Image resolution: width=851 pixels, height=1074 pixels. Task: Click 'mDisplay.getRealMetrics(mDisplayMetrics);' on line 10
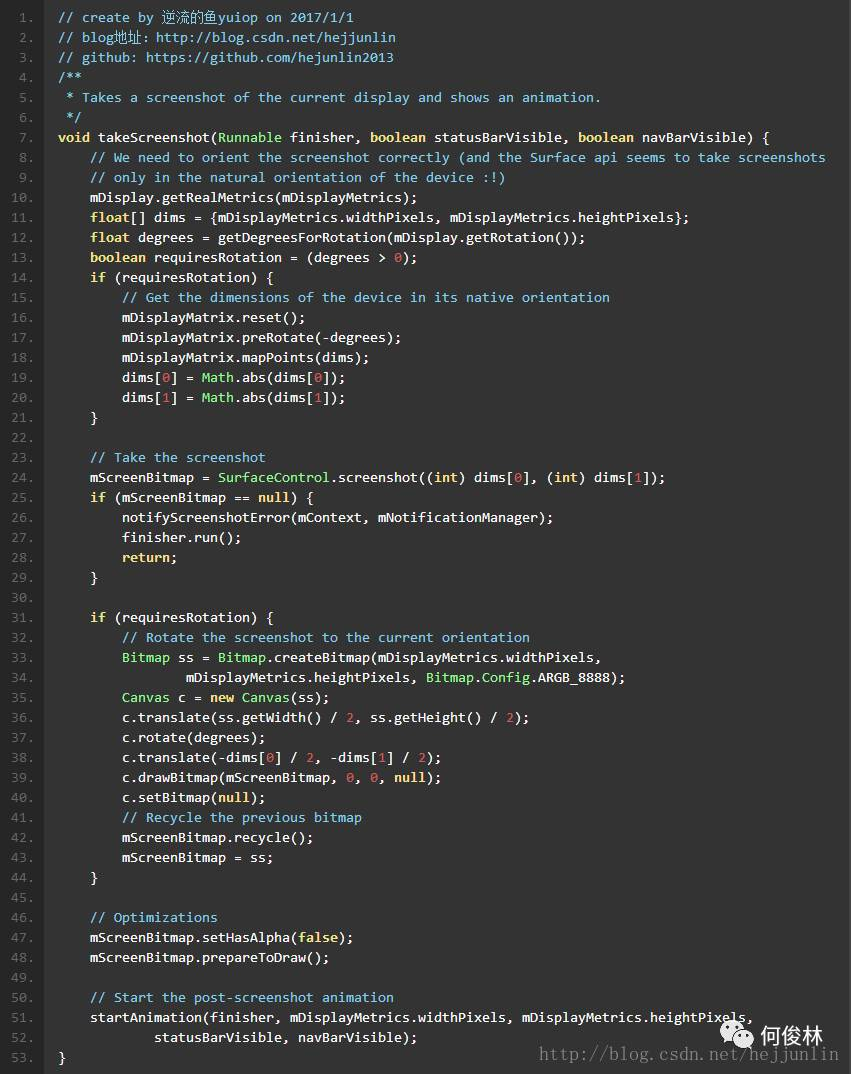coord(253,198)
